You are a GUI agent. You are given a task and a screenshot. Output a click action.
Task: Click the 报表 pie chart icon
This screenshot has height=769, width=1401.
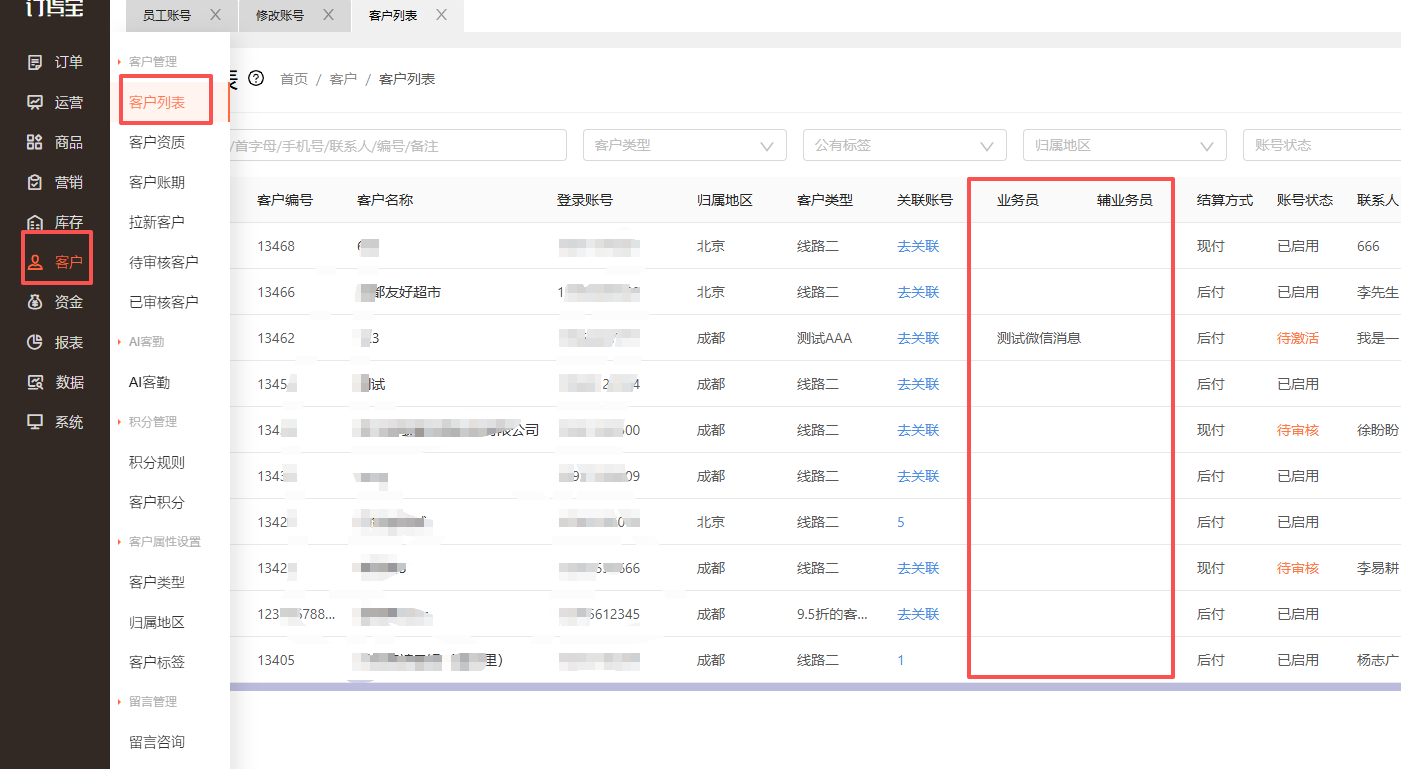tap(35, 342)
